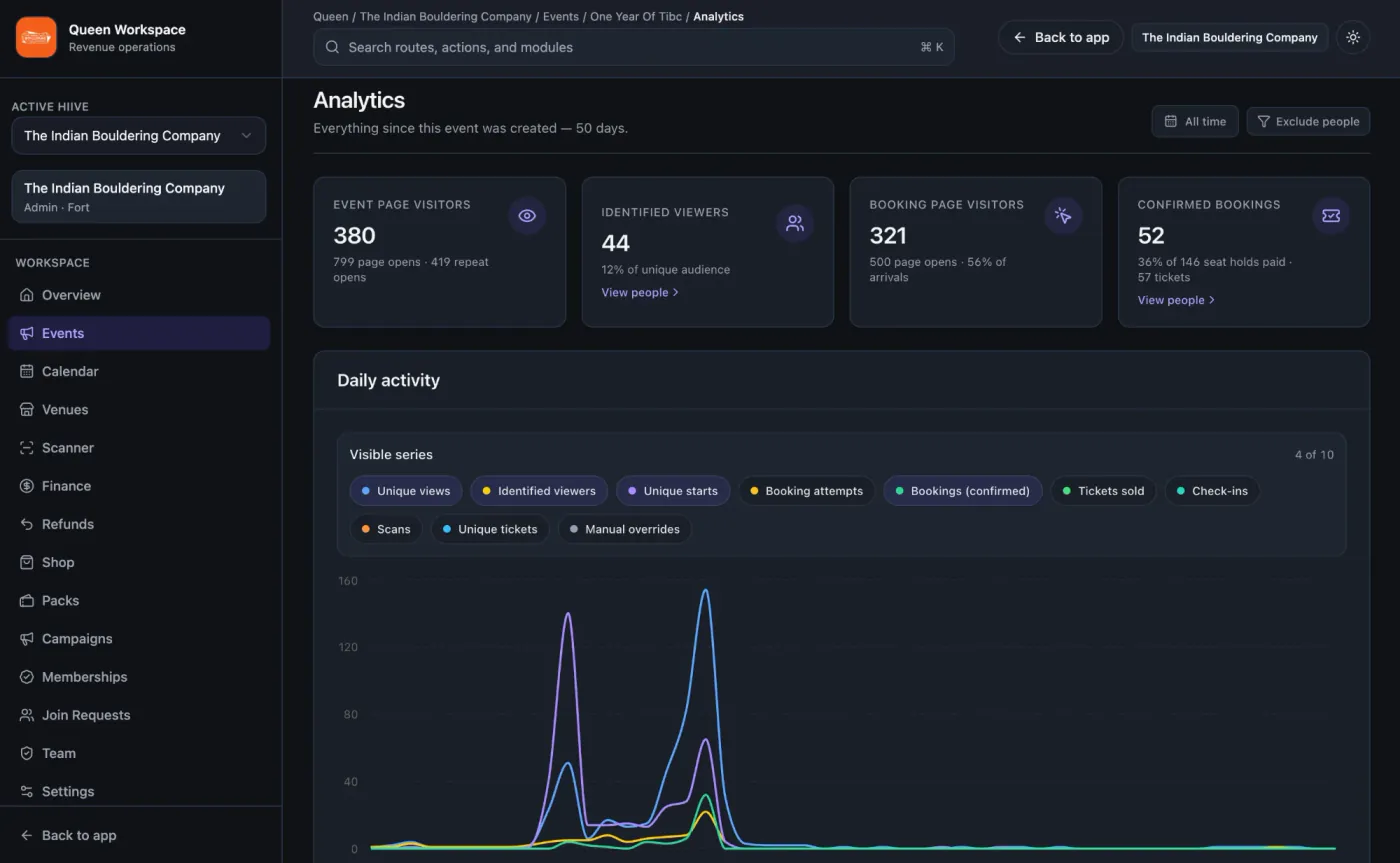Viewport: 1400px width, 863px height.
Task: Toggle the Unique views series chip
Action: click(x=406, y=491)
